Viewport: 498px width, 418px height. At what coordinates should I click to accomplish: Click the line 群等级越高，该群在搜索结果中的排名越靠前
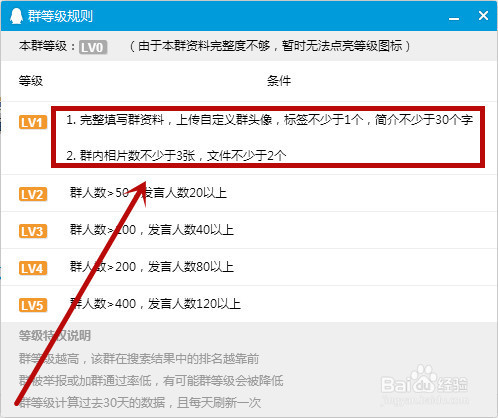click(x=139, y=359)
